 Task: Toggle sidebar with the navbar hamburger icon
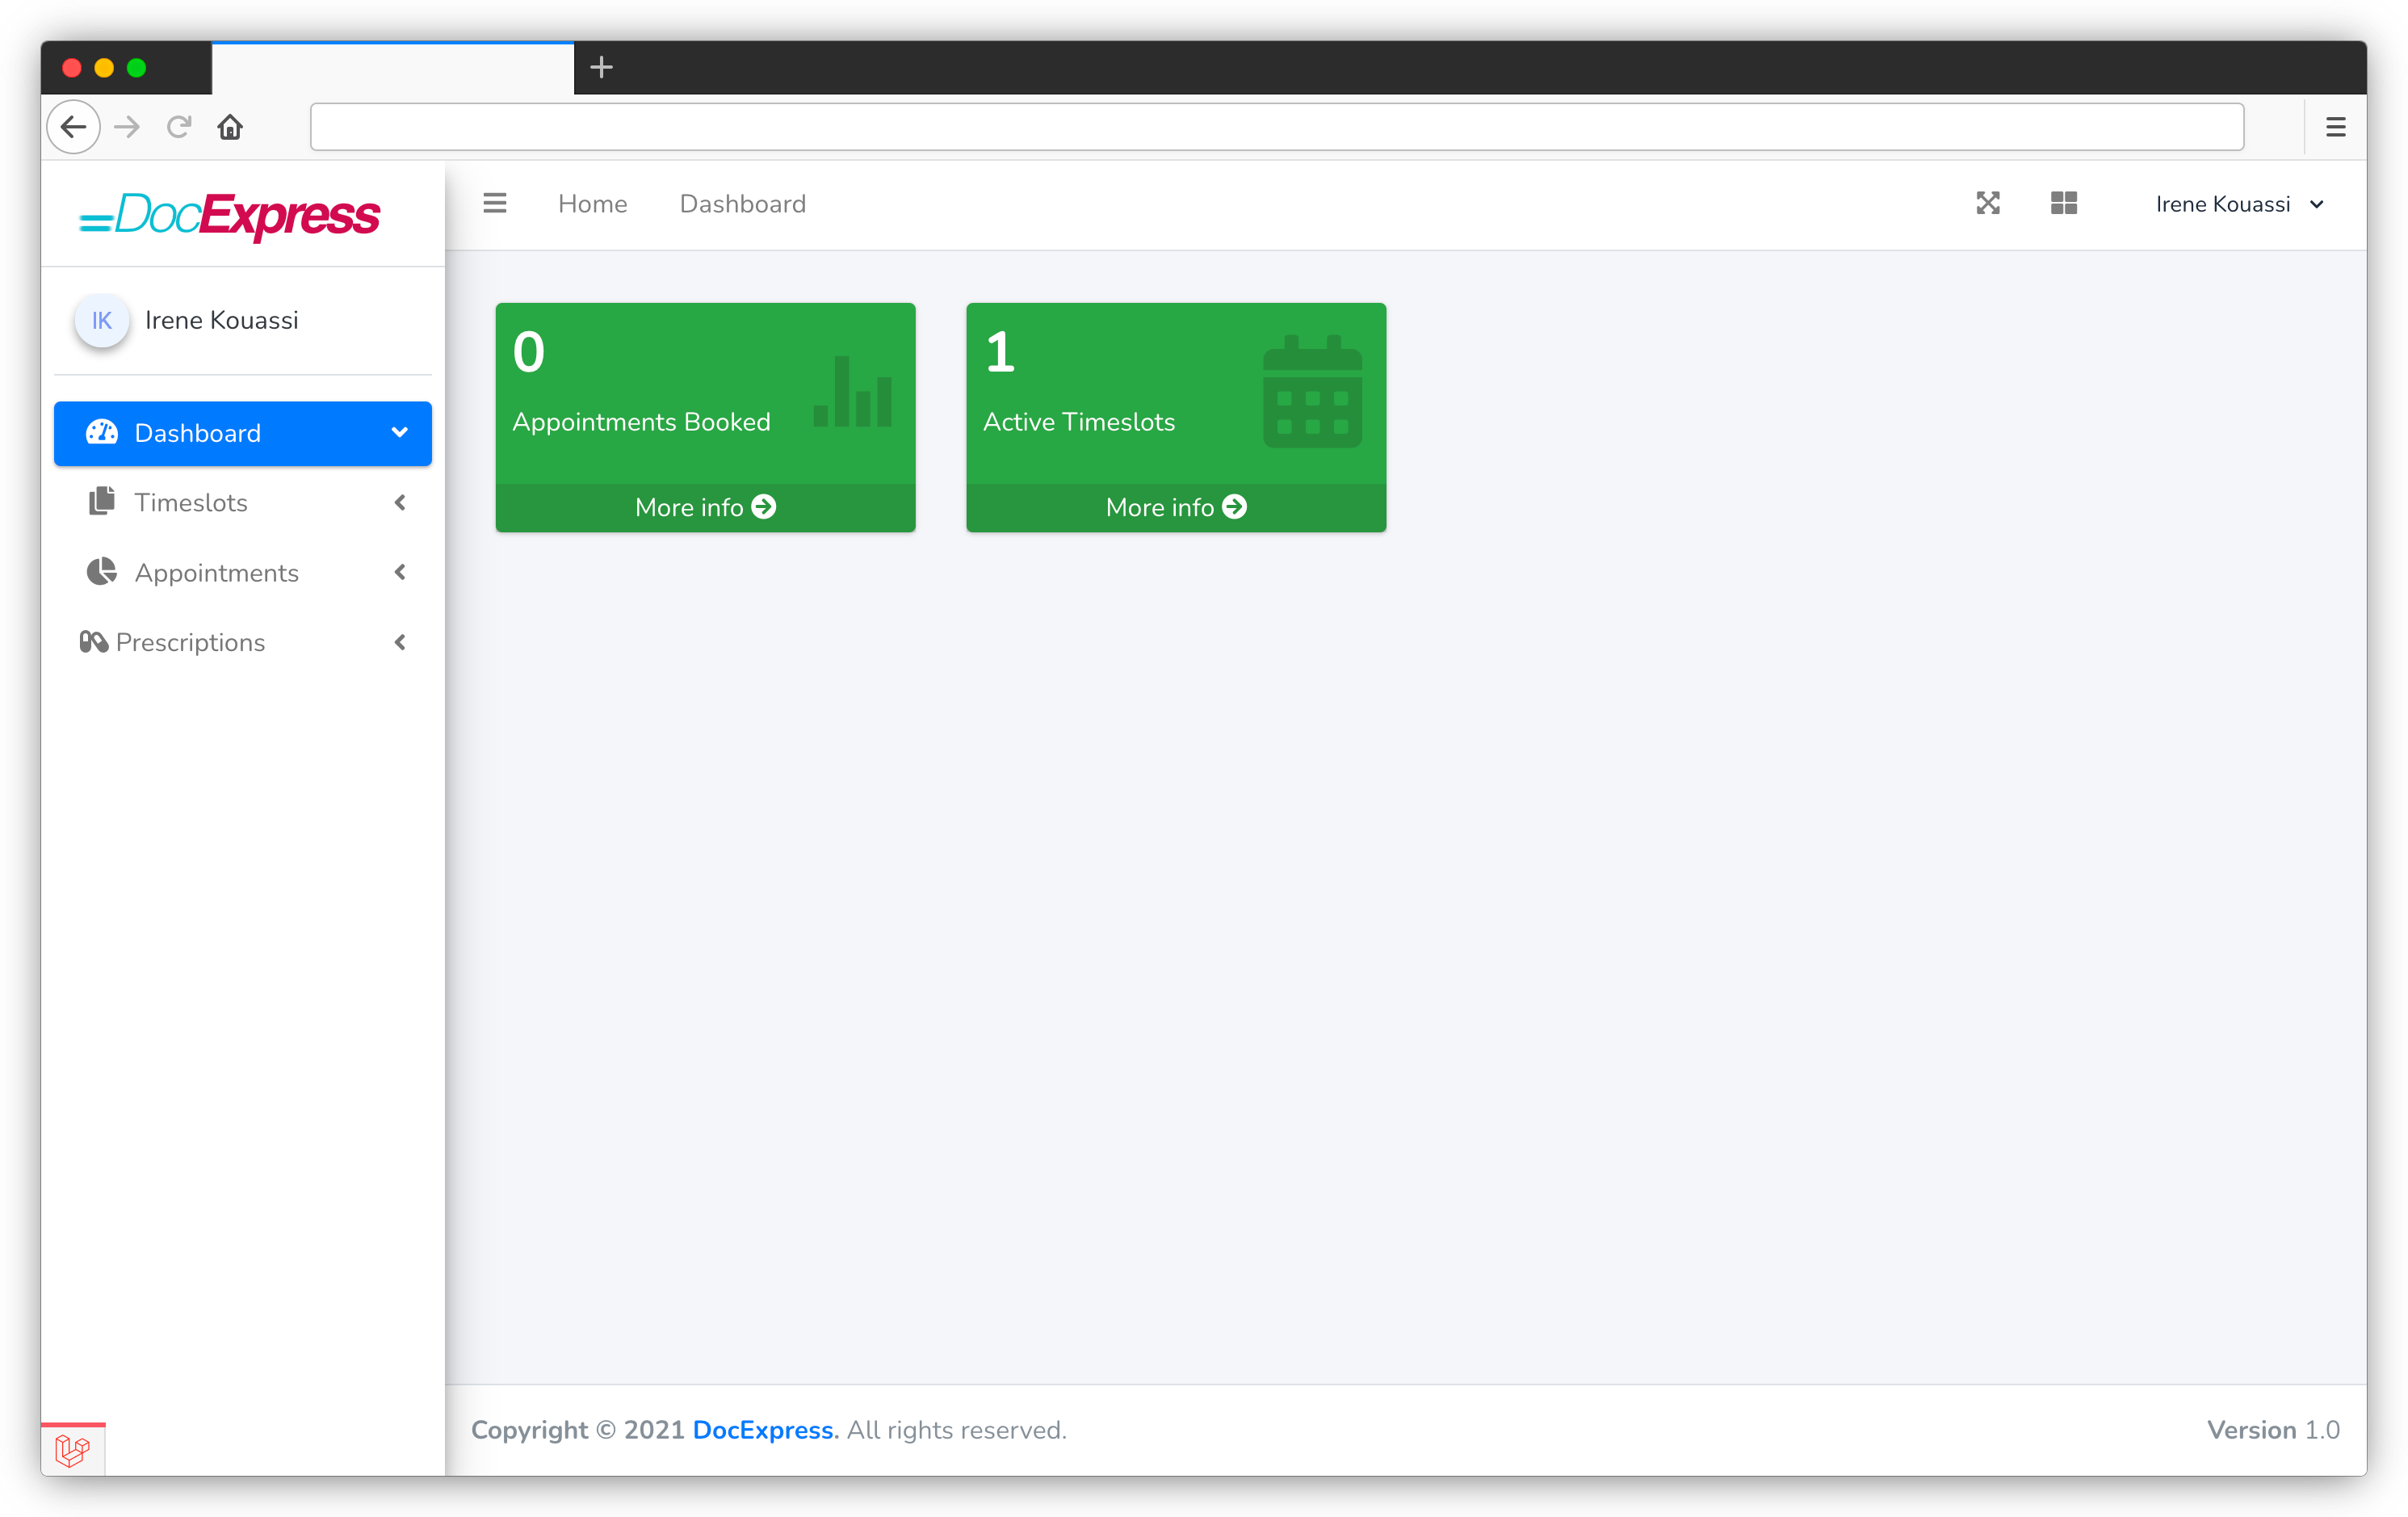tap(494, 204)
